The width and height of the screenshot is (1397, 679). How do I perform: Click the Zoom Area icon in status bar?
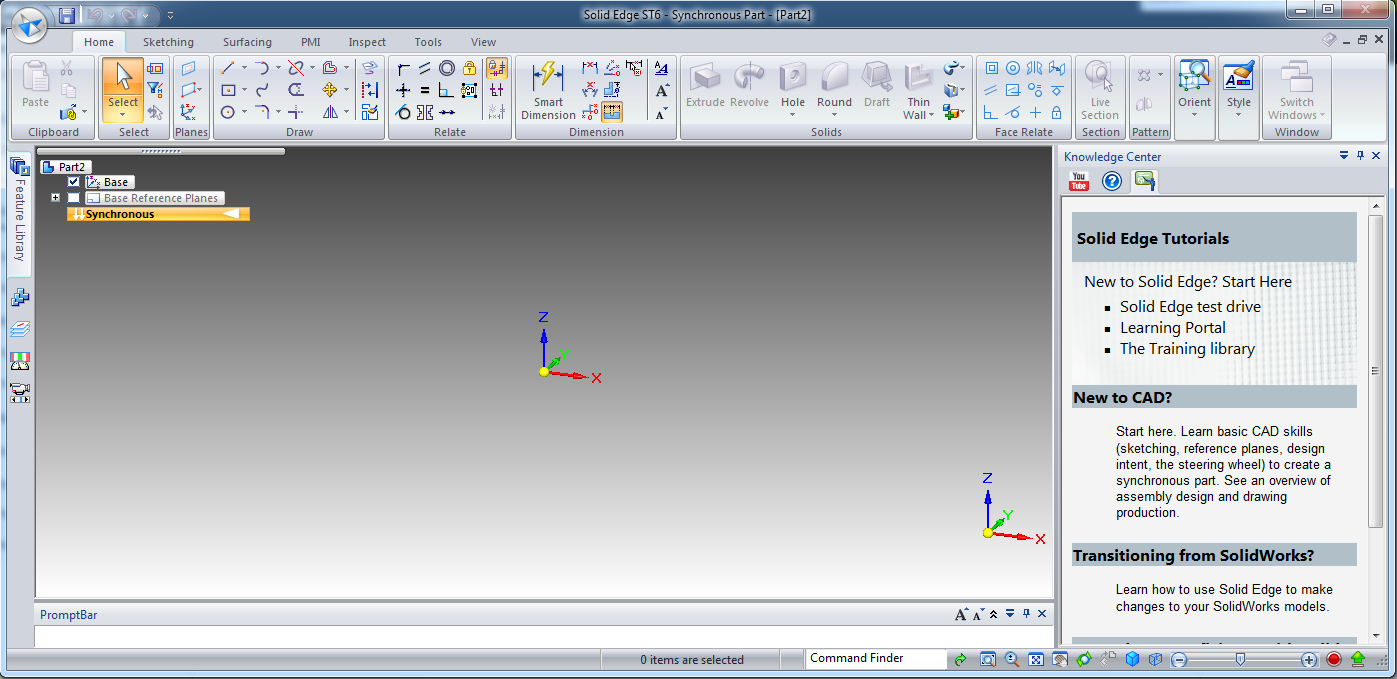point(988,659)
